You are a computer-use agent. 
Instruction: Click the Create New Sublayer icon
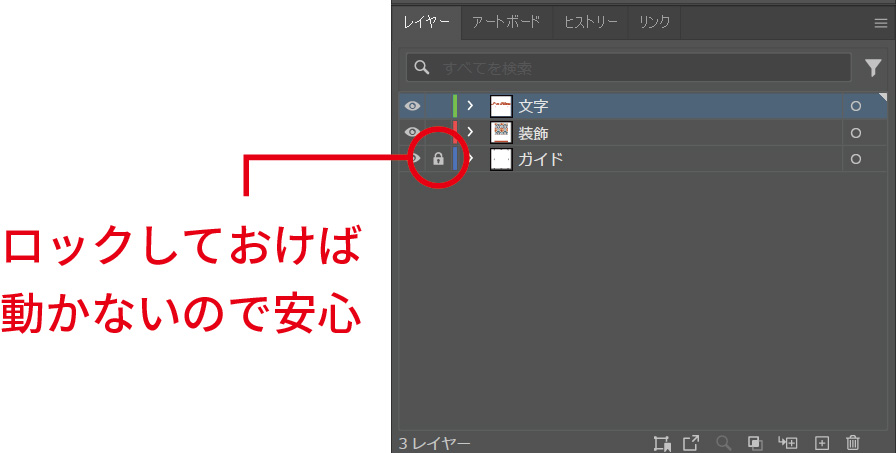coord(788,443)
